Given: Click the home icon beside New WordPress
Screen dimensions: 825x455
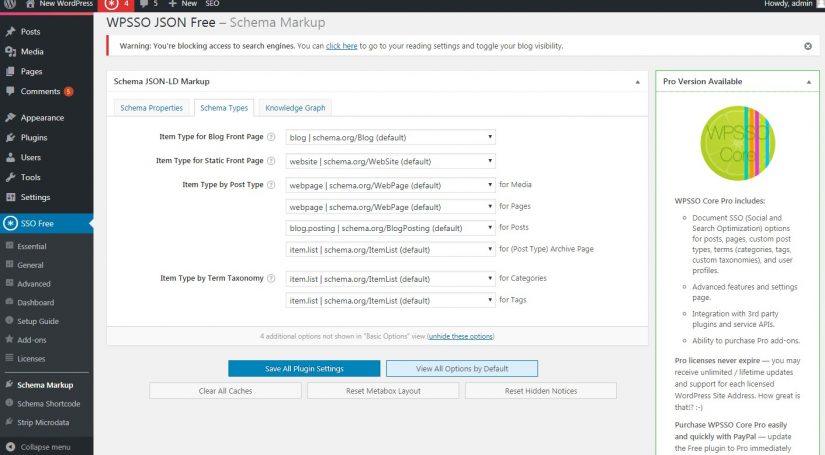Looking at the screenshot, I should pyautogui.click(x=30, y=4).
